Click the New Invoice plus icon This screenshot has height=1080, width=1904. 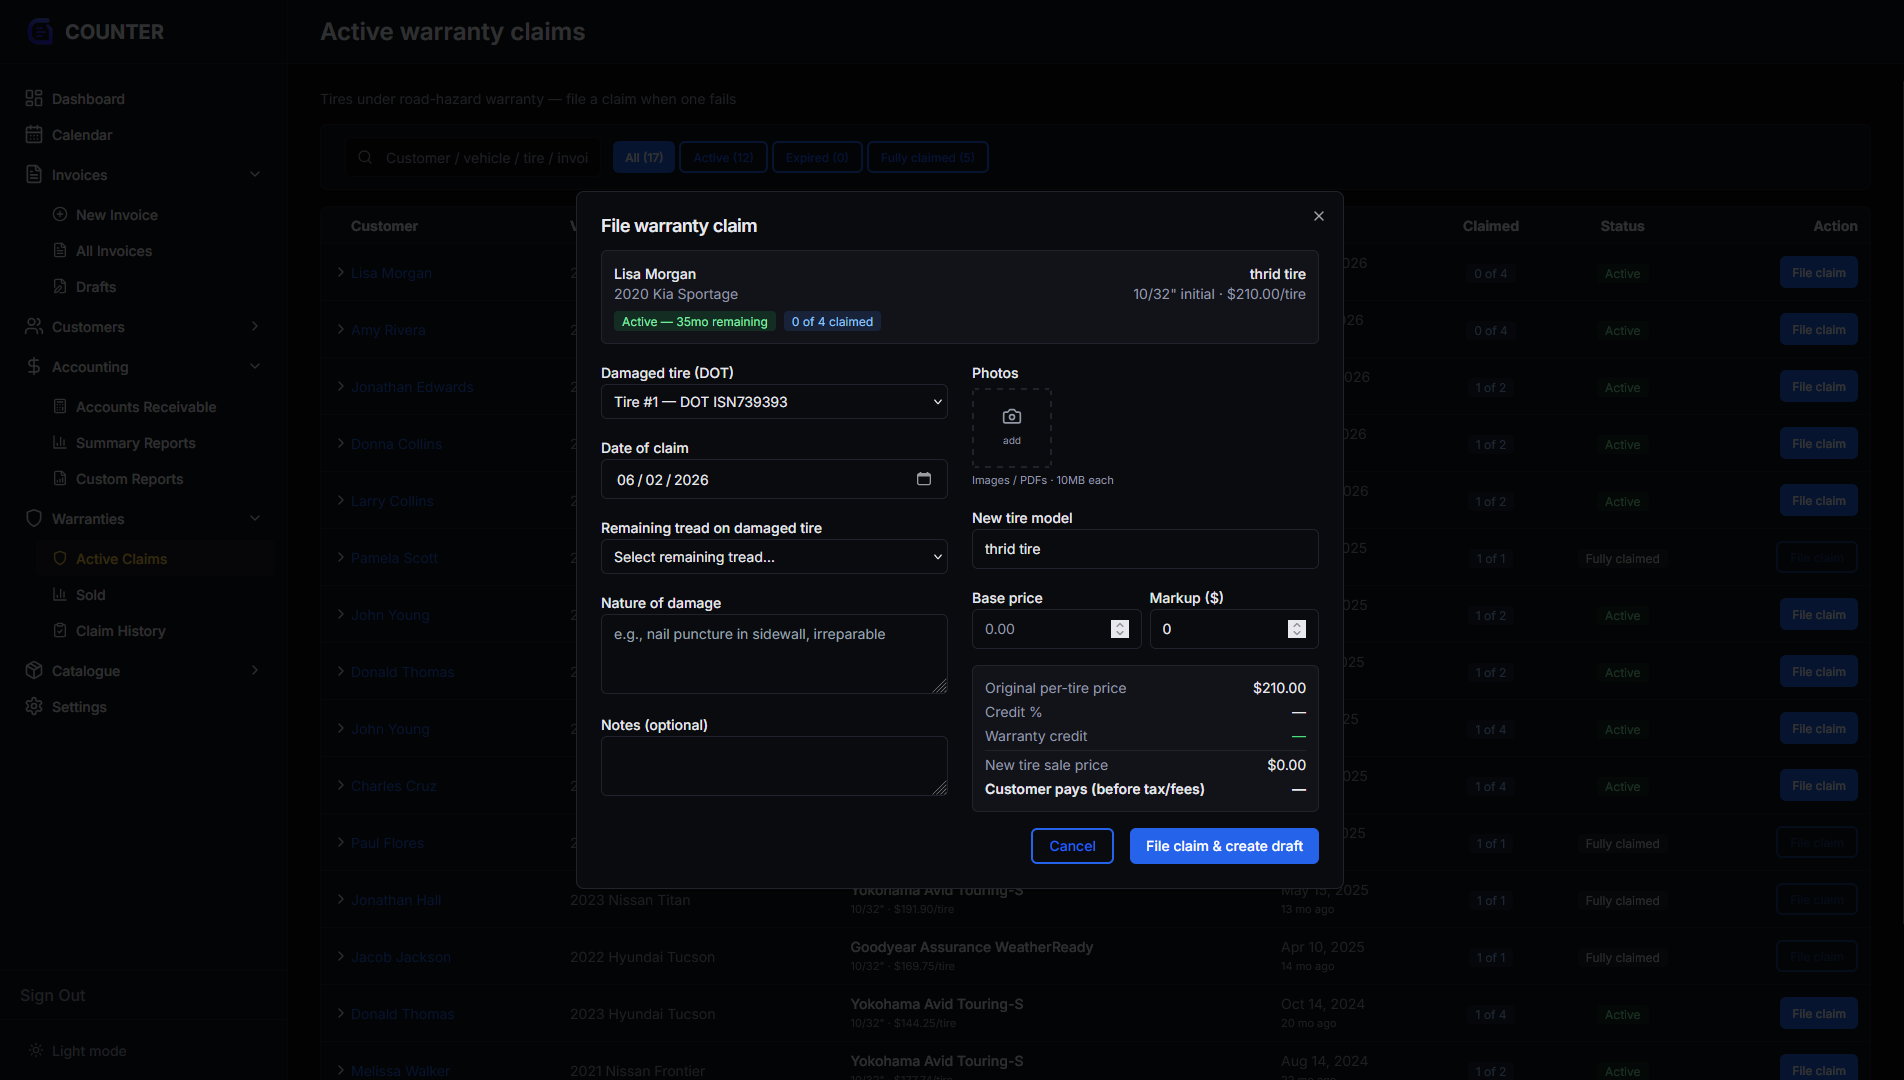pos(60,214)
